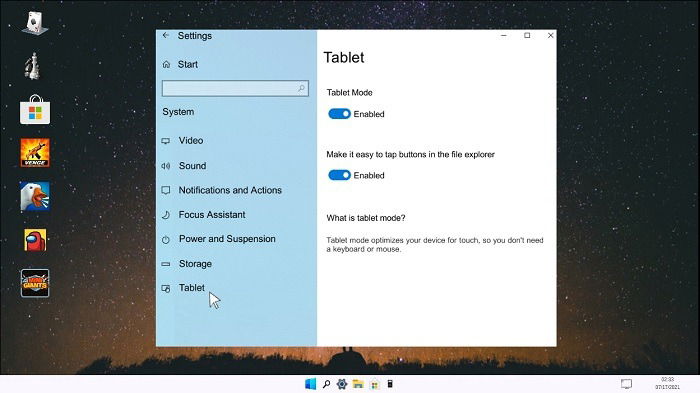Toggle off easy tap buttons in file explorer
Viewport: 700px width, 393px height.
tap(339, 175)
